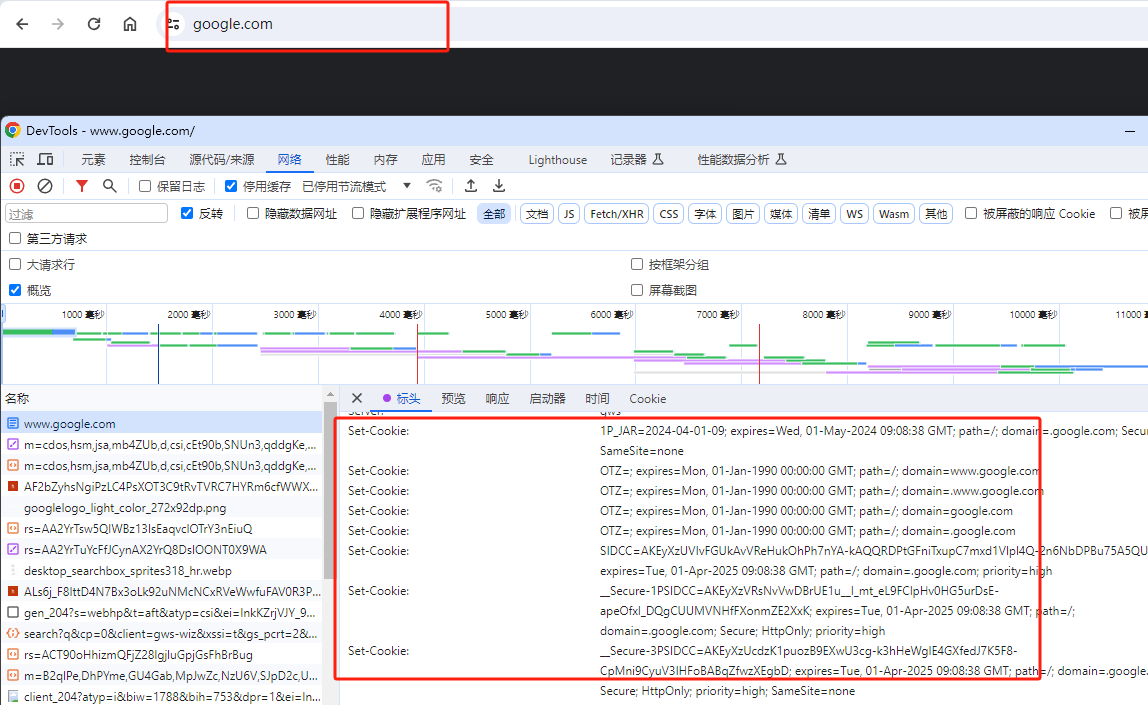Screen dimensions: 1148x705
Task: Enable the 屏幕截图 checkbox
Action: pyautogui.click(x=637, y=290)
